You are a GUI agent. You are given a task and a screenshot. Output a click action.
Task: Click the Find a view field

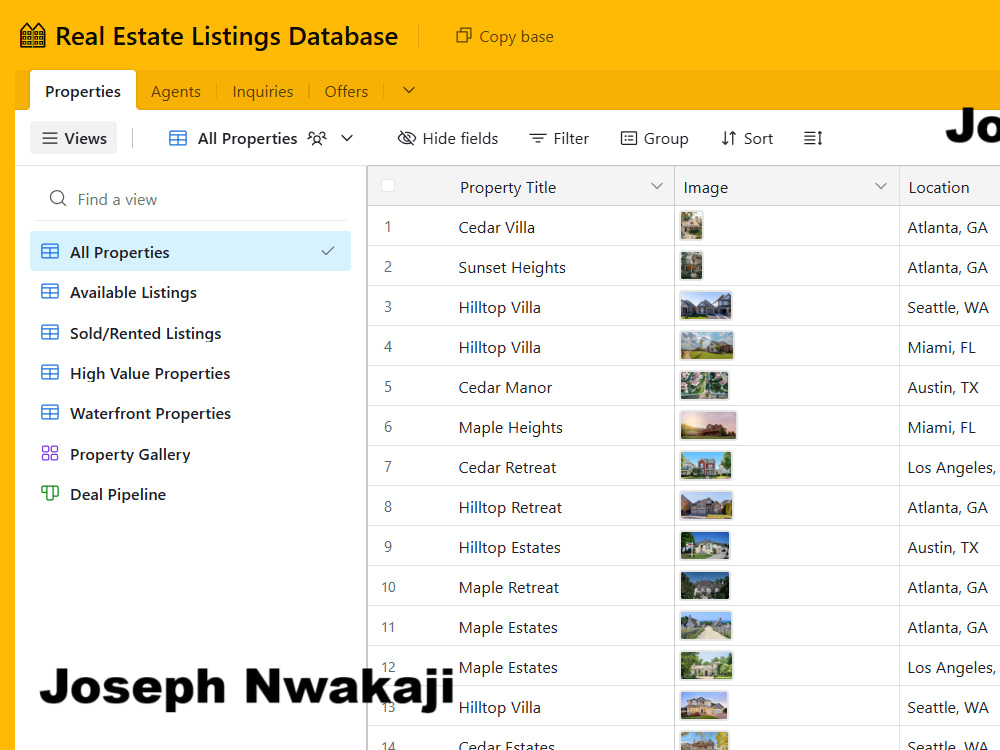coord(190,199)
